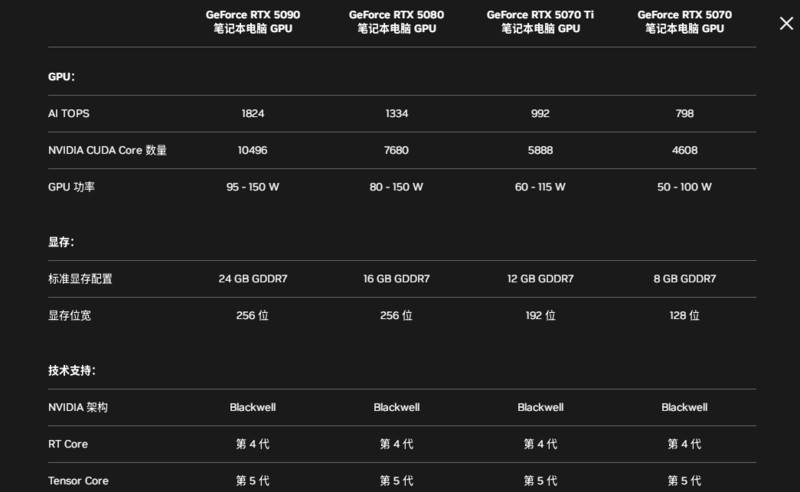Select the 192 位 memory width cell
This screenshot has width=800, height=492.
point(541,316)
